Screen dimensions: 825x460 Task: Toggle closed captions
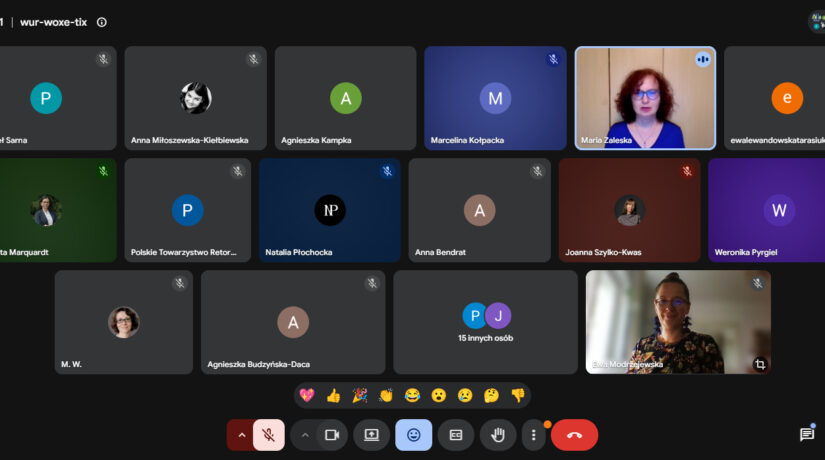[456, 435]
